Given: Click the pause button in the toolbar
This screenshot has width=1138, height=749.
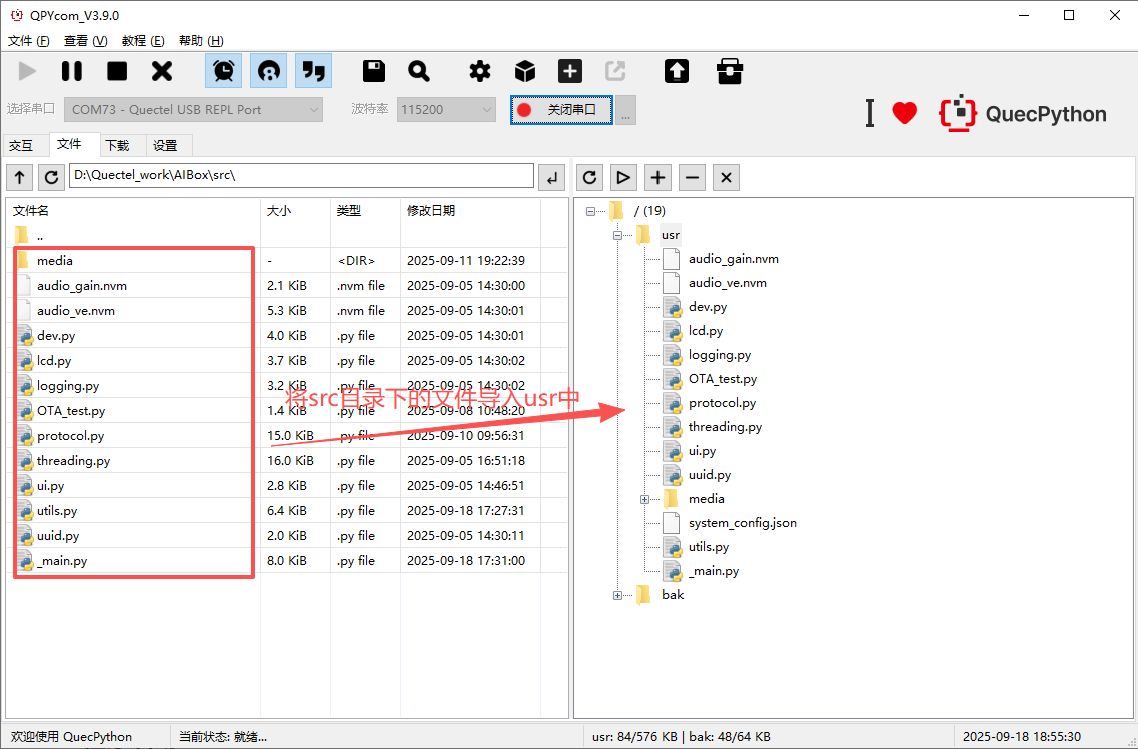Looking at the screenshot, I should pos(72,71).
